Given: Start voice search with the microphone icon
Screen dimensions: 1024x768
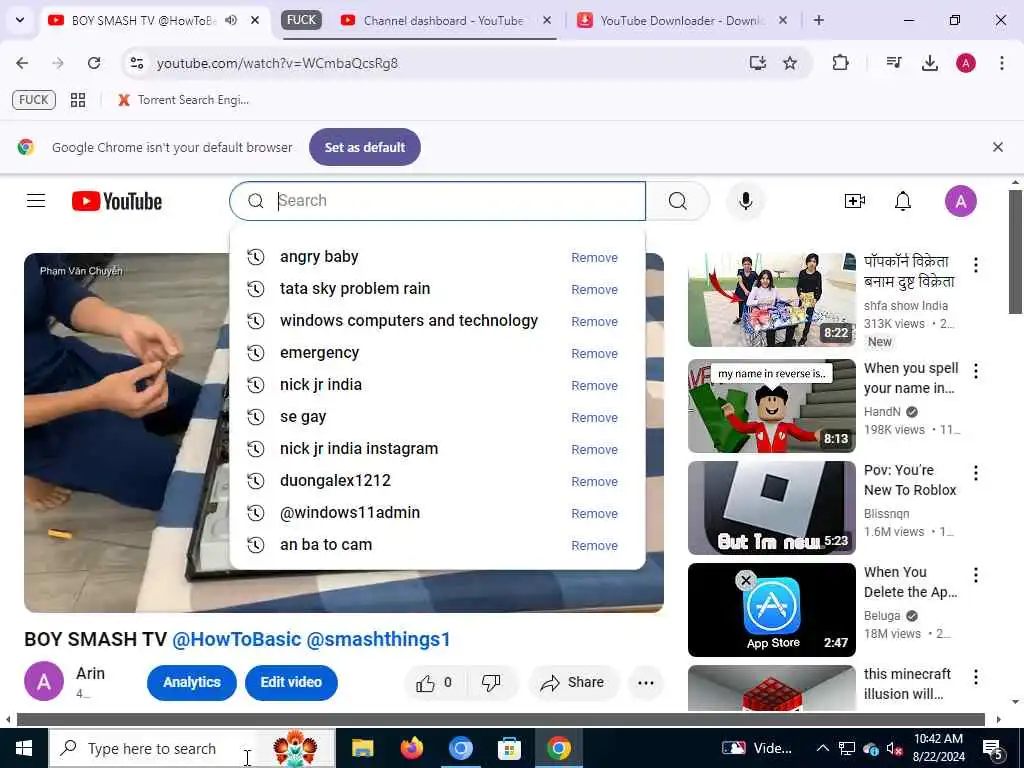Looking at the screenshot, I should click(x=745, y=200).
